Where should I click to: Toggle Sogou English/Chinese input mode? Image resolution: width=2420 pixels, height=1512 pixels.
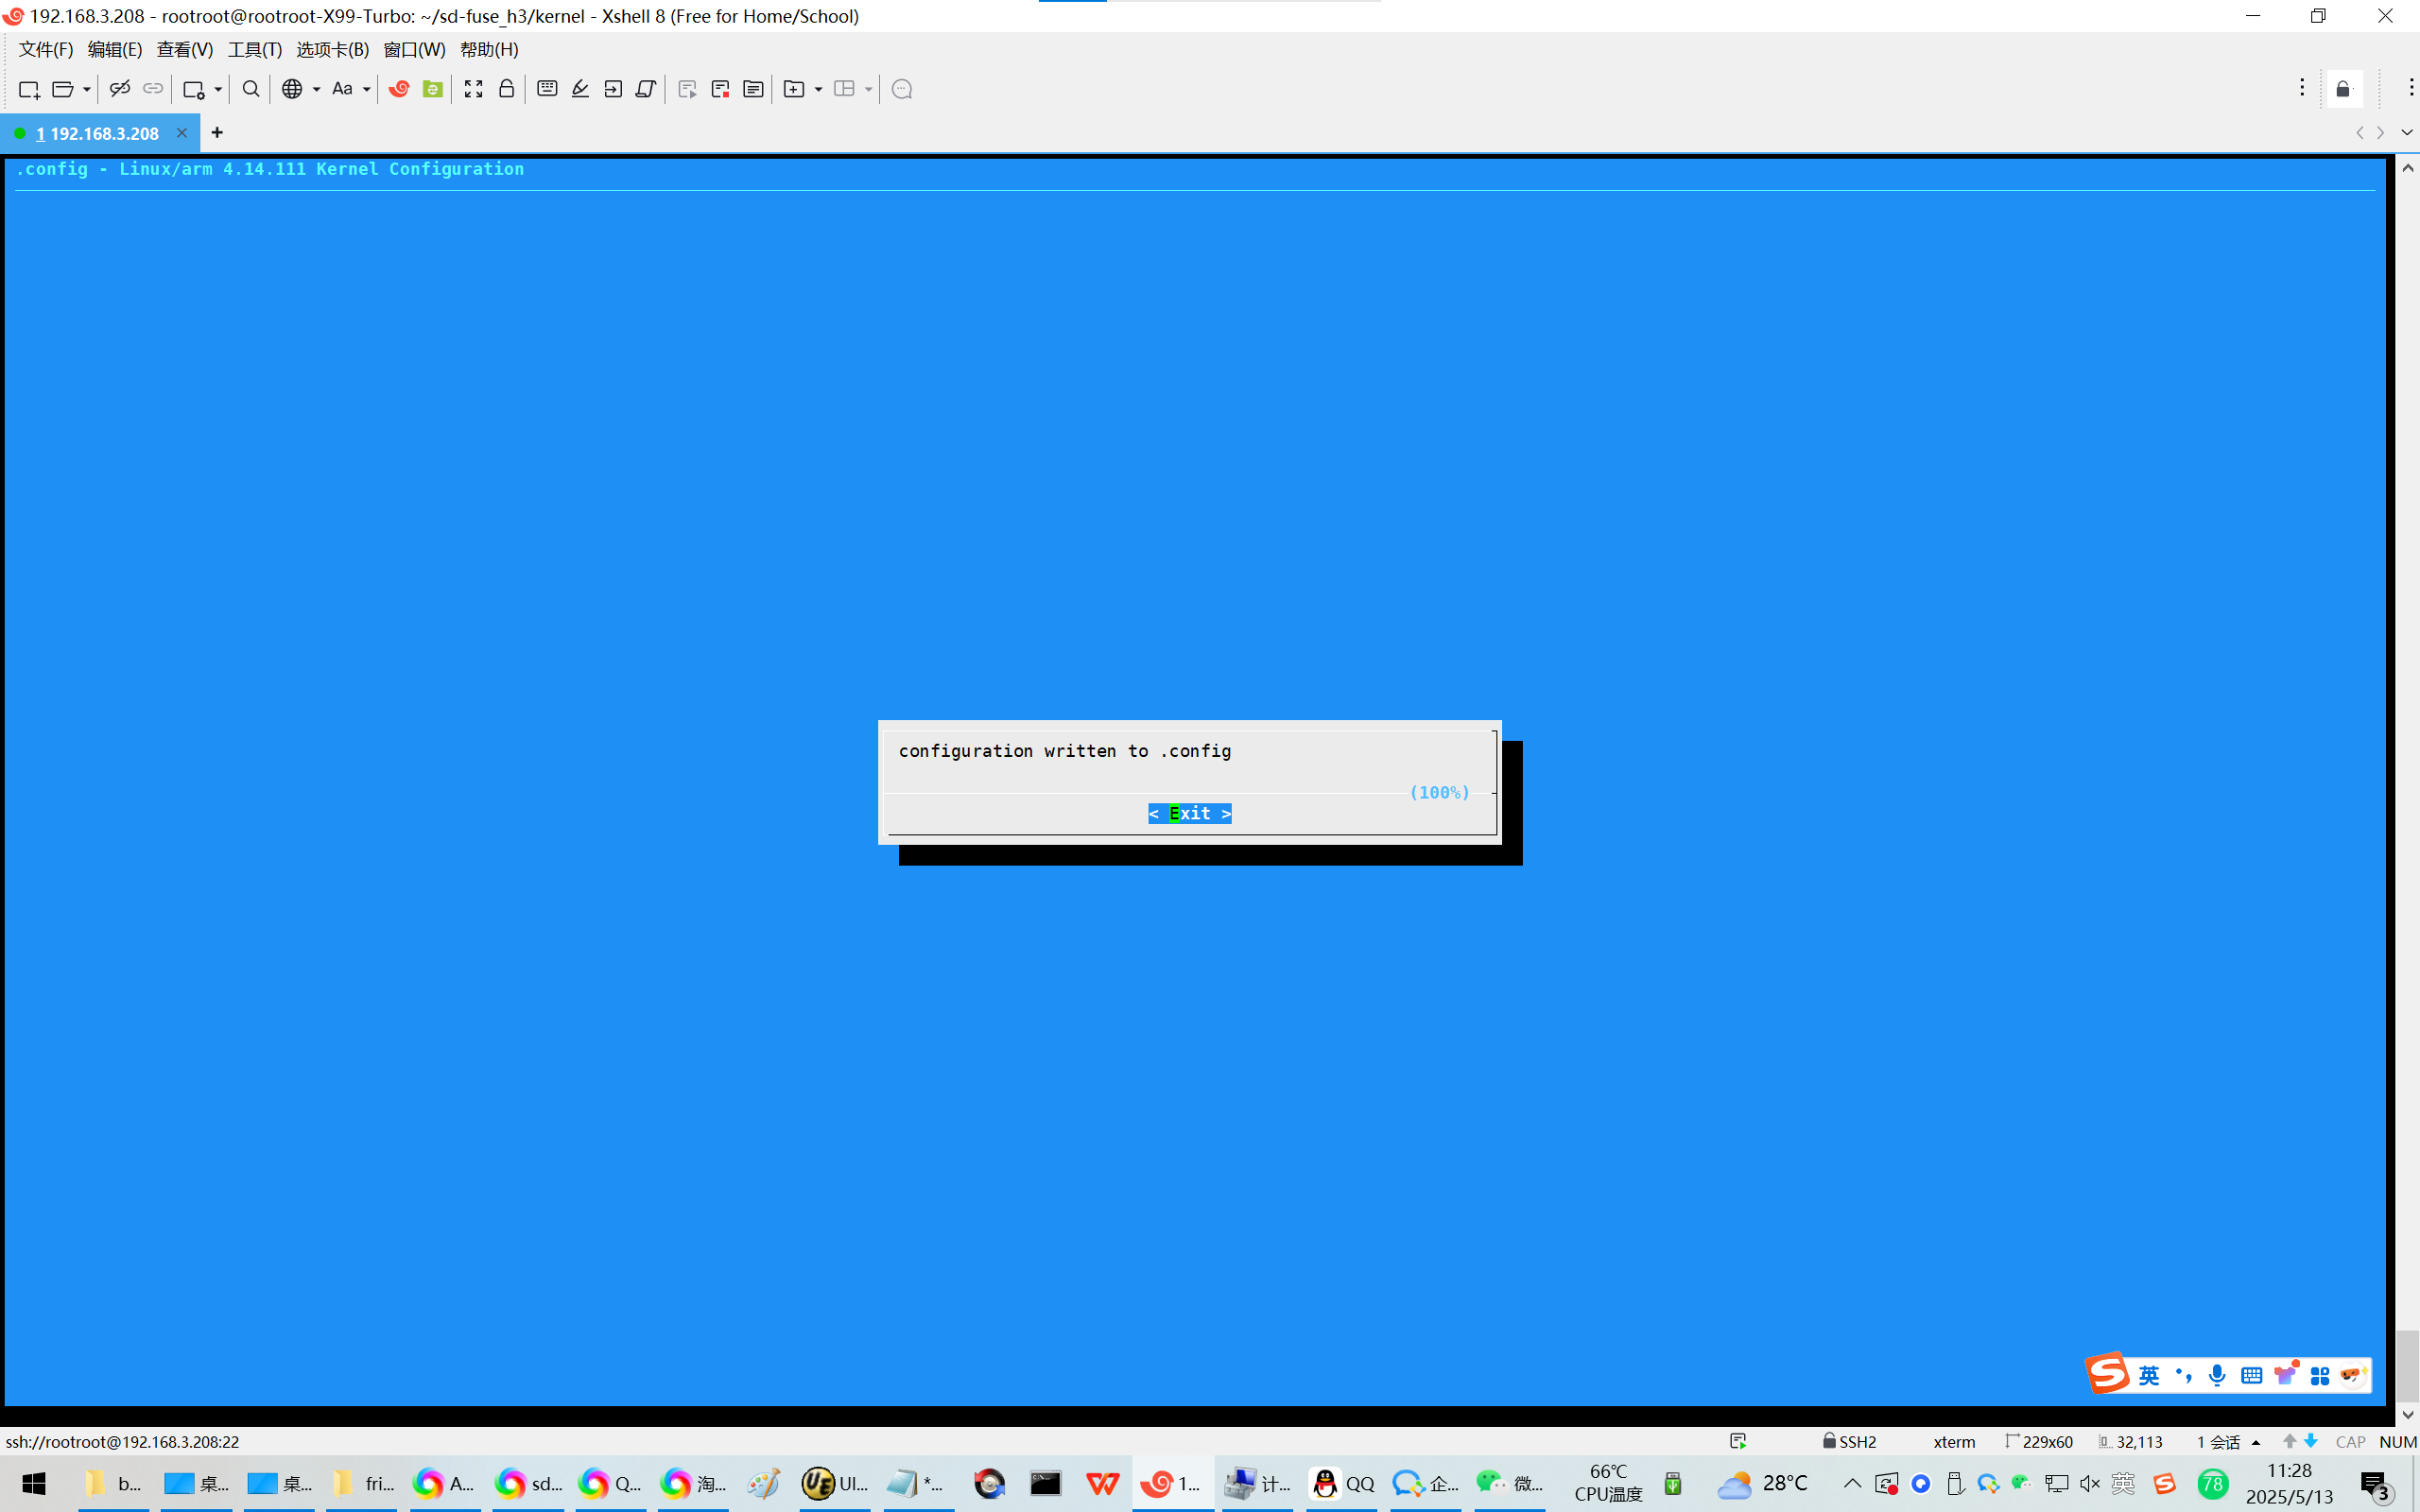(x=2148, y=1375)
